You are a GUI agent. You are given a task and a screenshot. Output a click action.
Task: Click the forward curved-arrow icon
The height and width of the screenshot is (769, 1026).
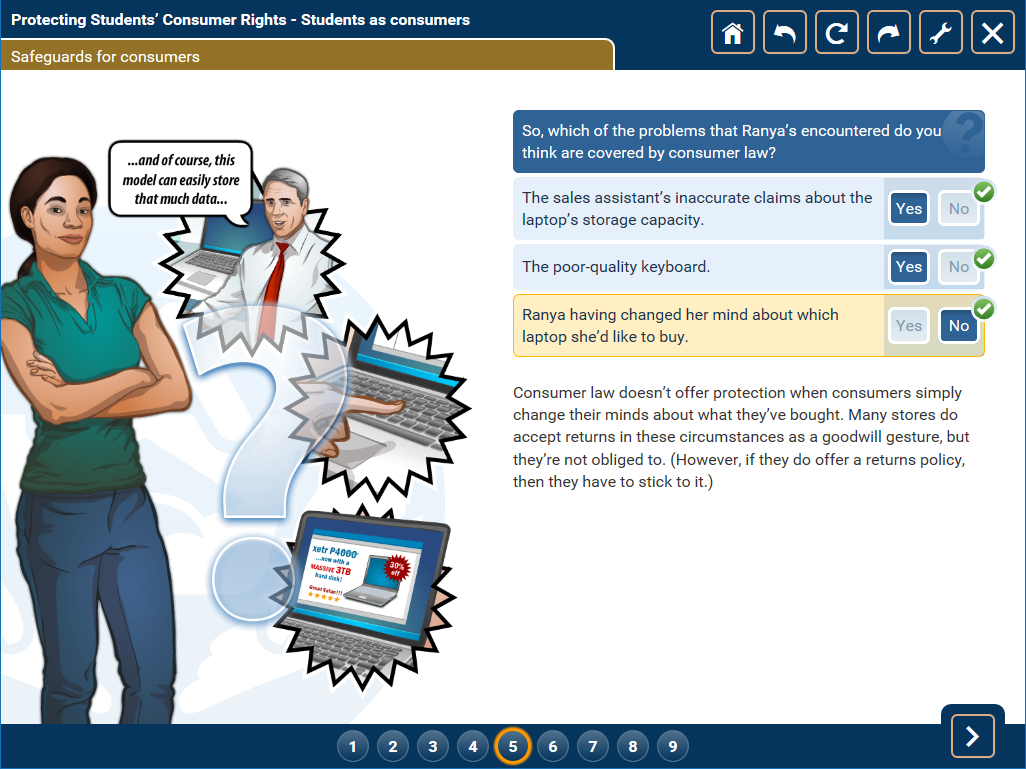point(888,33)
